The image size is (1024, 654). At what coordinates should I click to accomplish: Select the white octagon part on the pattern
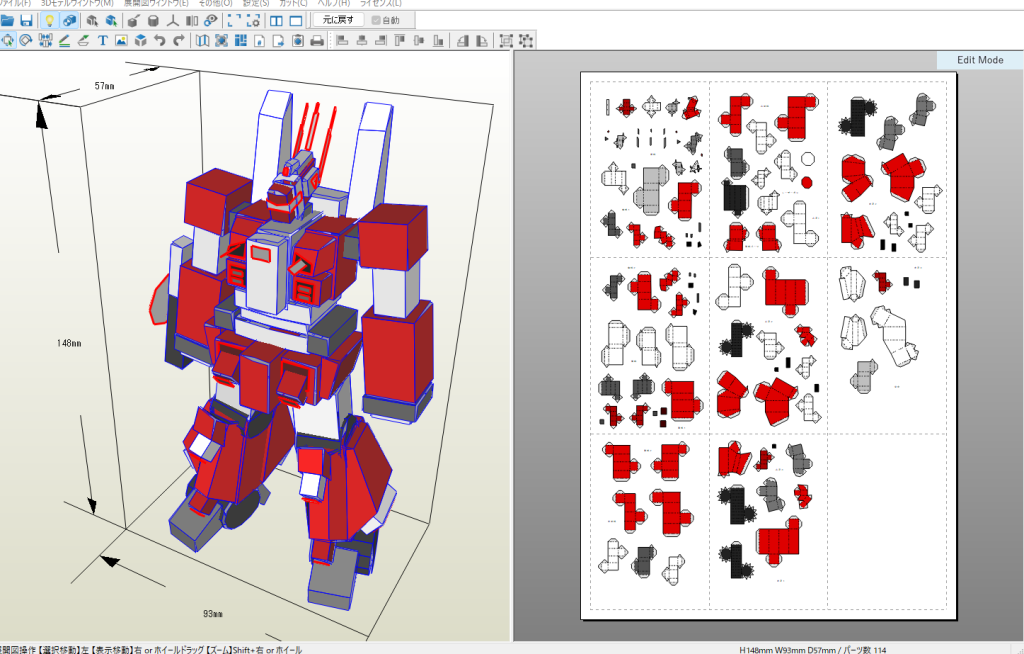point(808,159)
